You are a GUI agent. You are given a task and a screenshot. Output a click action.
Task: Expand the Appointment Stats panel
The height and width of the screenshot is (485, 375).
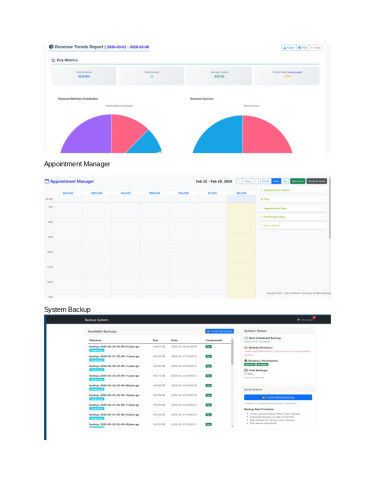[x=293, y=208]
